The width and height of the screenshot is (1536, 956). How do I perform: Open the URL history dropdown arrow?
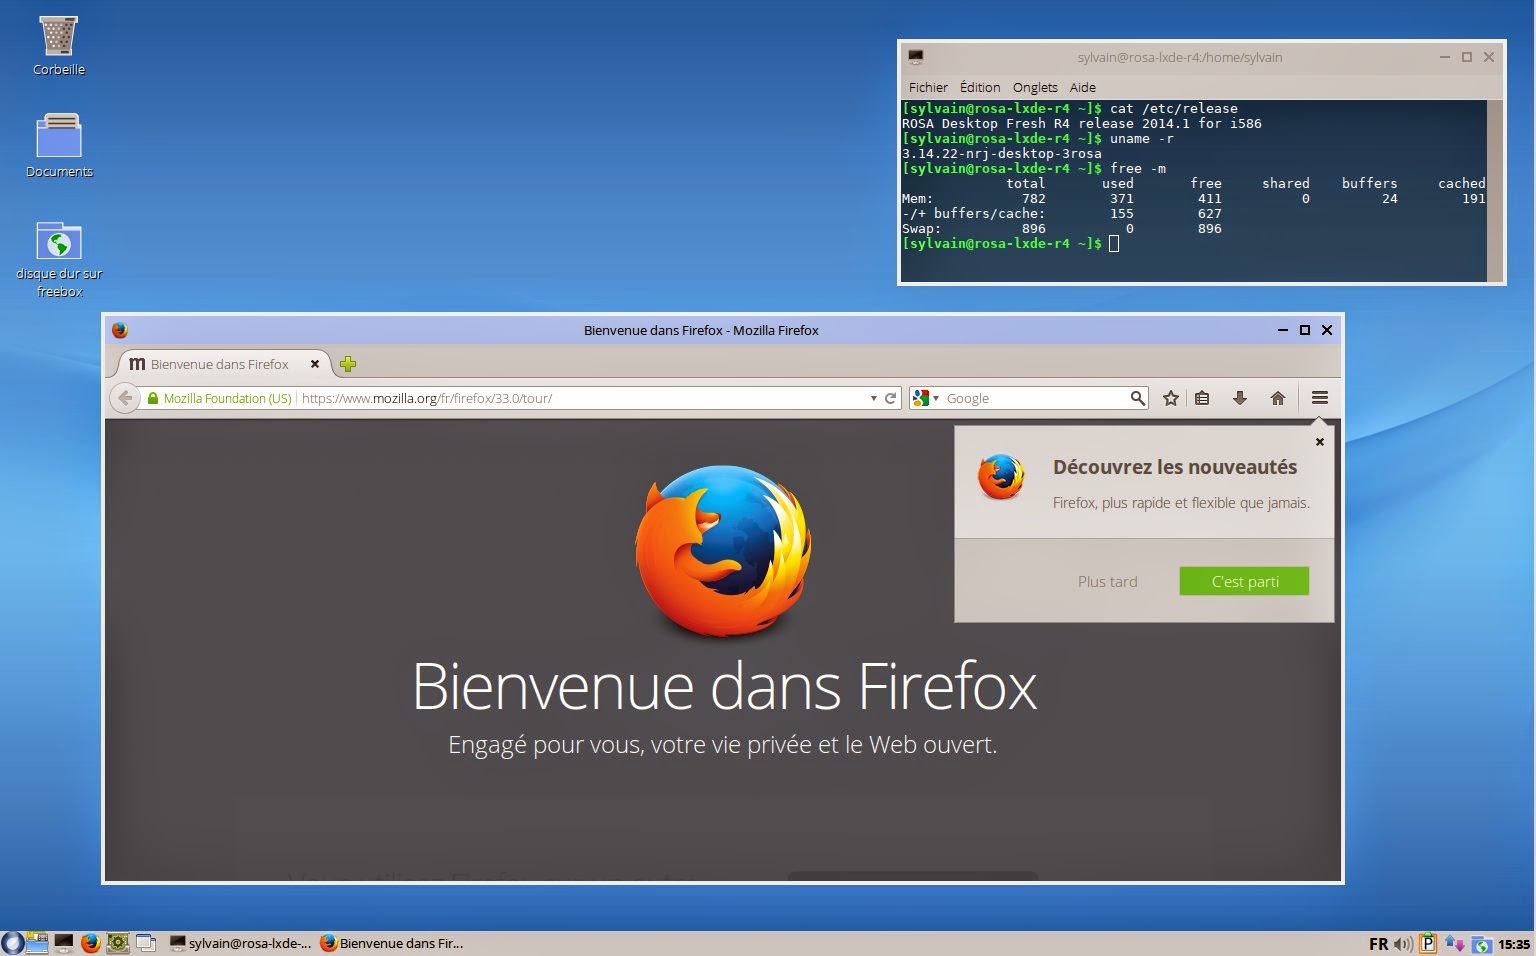pos(874,398)
